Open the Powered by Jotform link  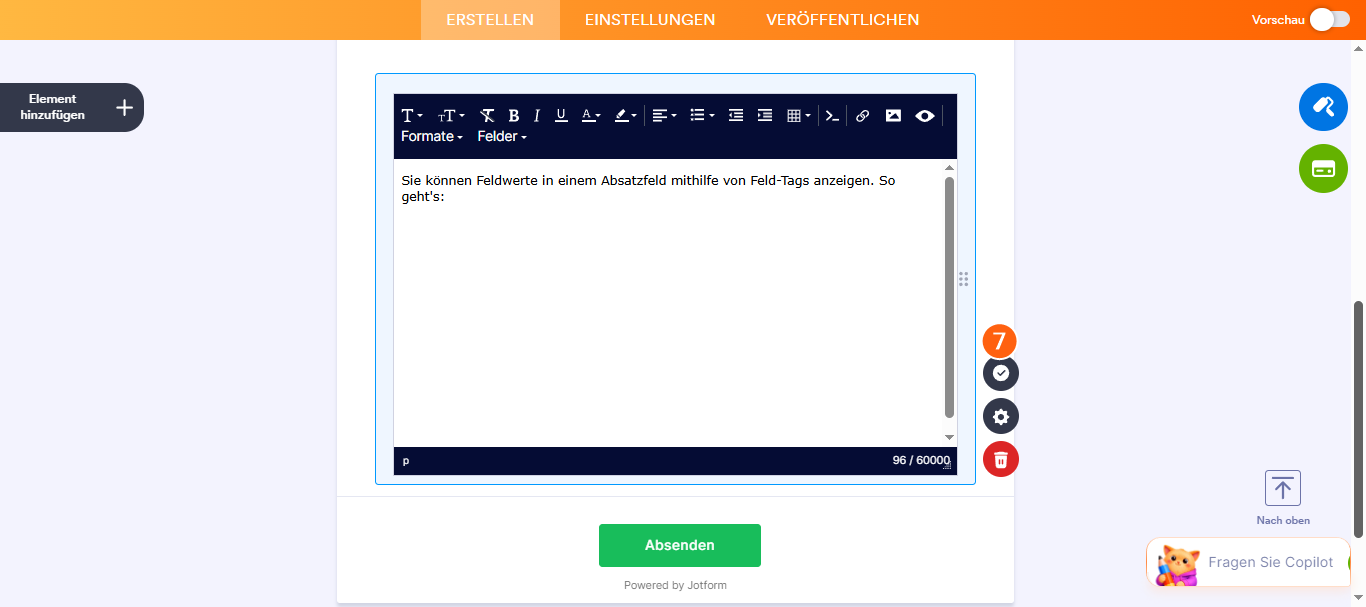tap(675, 585)
